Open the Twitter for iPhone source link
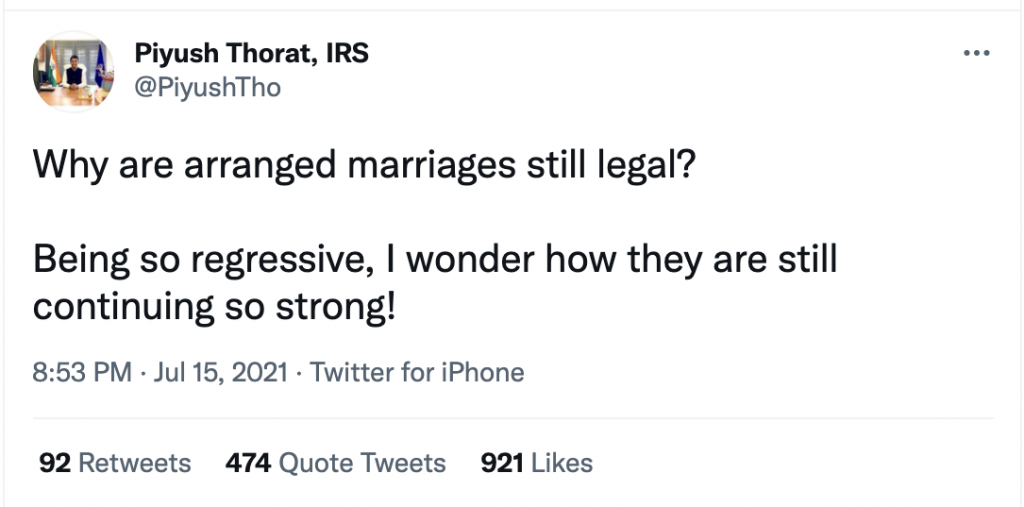1024x507 pixels. coord(417,373)
